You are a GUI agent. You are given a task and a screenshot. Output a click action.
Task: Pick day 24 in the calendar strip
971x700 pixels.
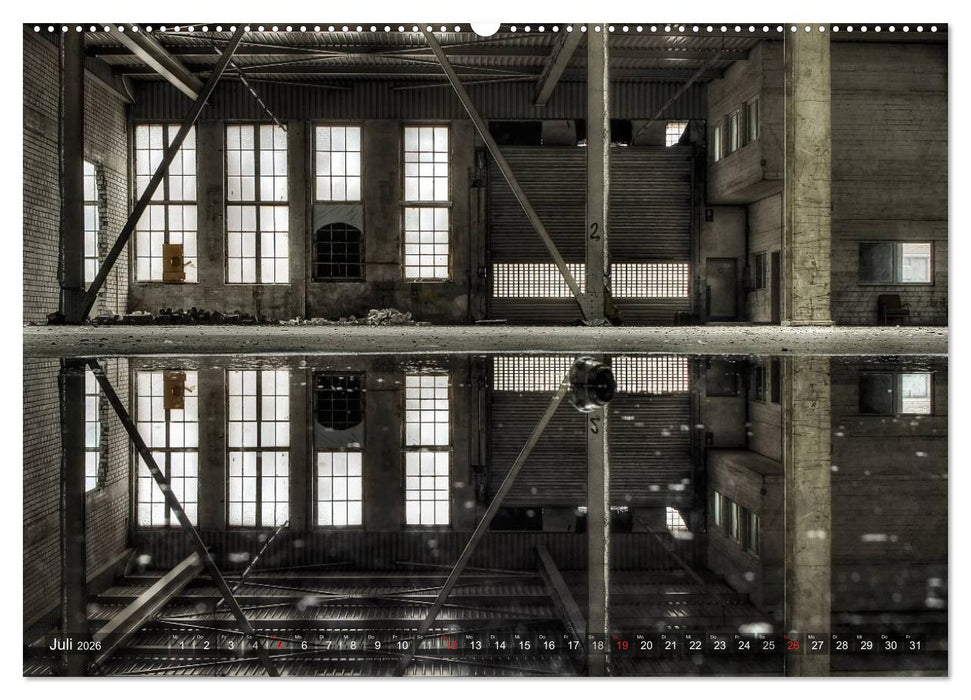[x=744, y=646]
